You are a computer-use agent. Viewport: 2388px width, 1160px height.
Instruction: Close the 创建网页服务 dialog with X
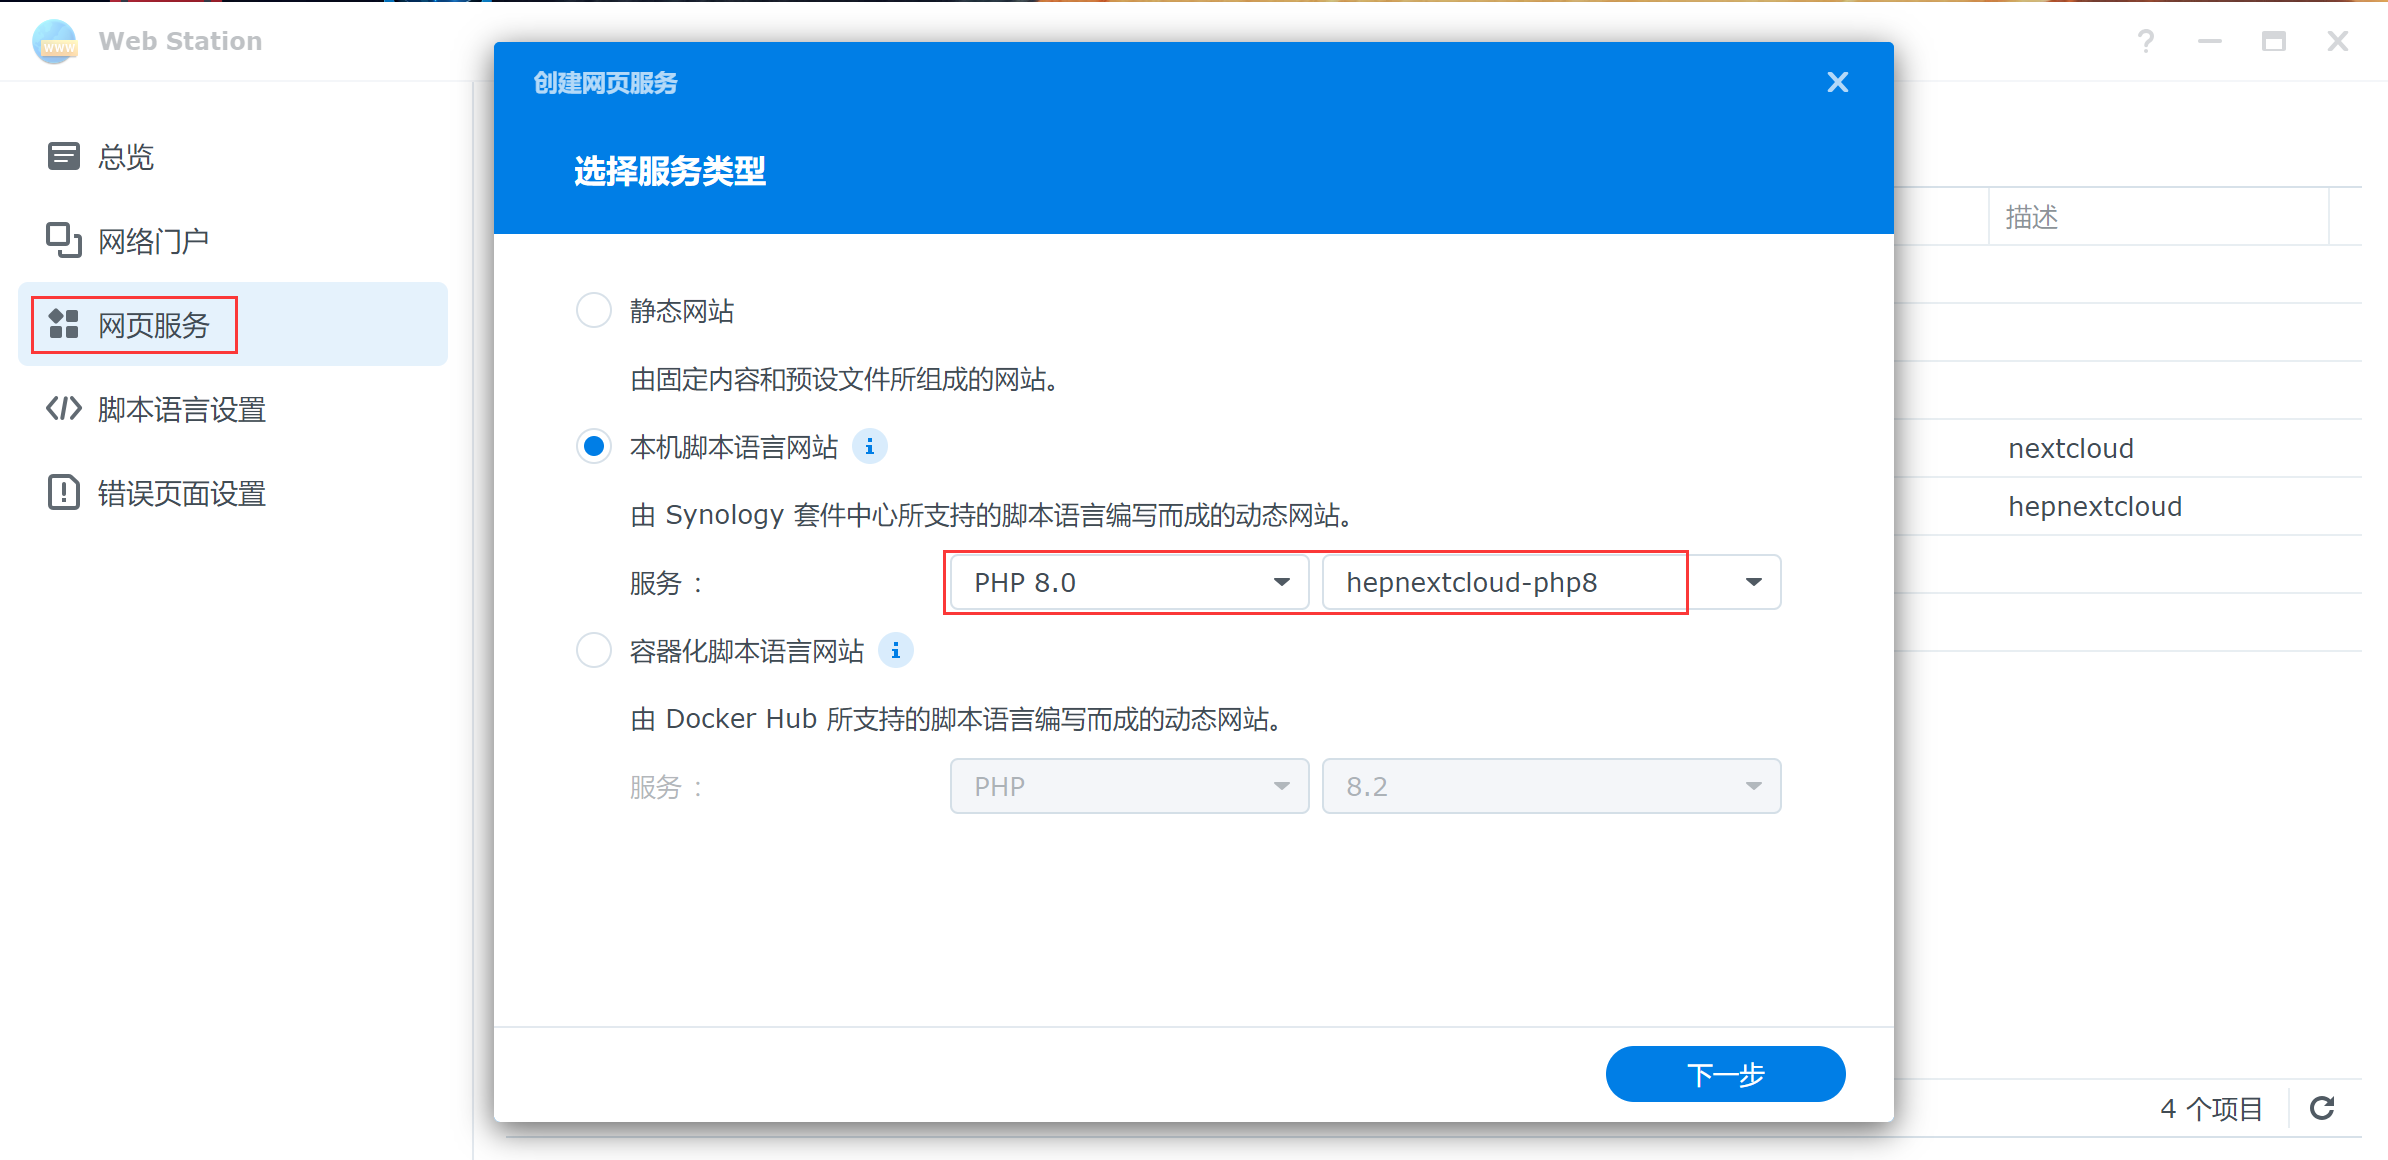(x=1837, y=81)
